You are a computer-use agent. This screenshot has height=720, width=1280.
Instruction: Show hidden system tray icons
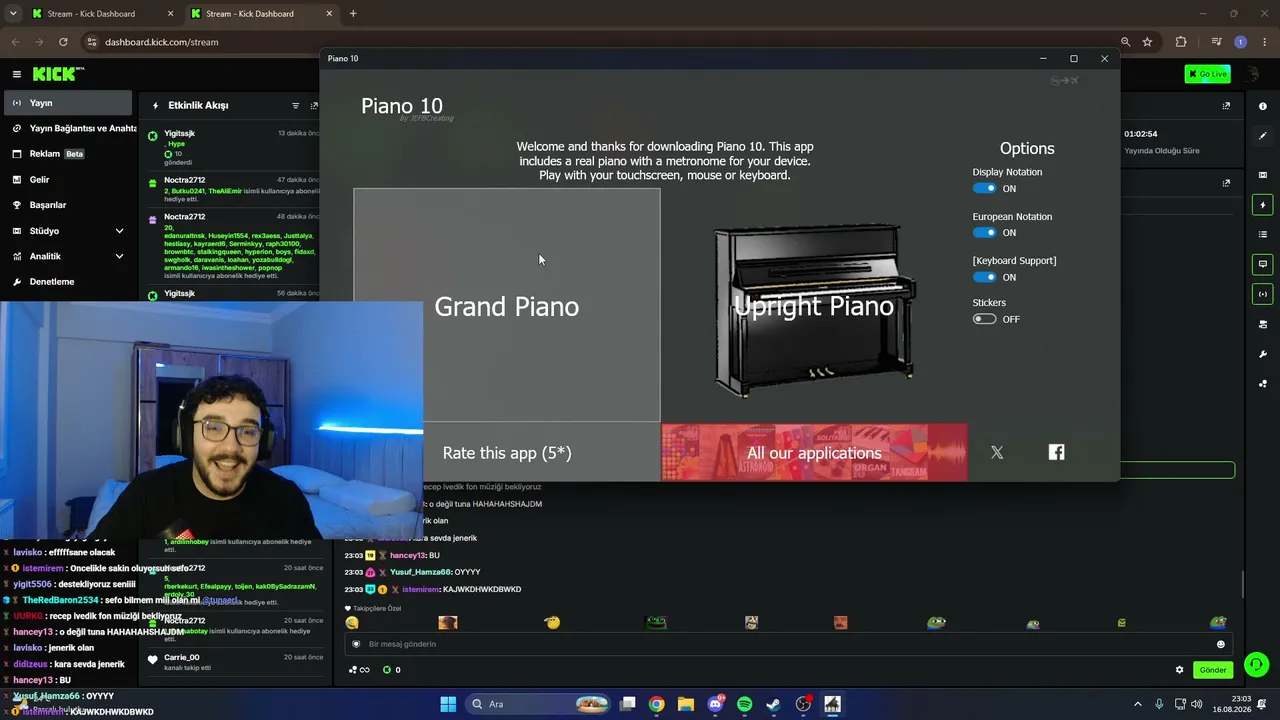pos(1137,704)
